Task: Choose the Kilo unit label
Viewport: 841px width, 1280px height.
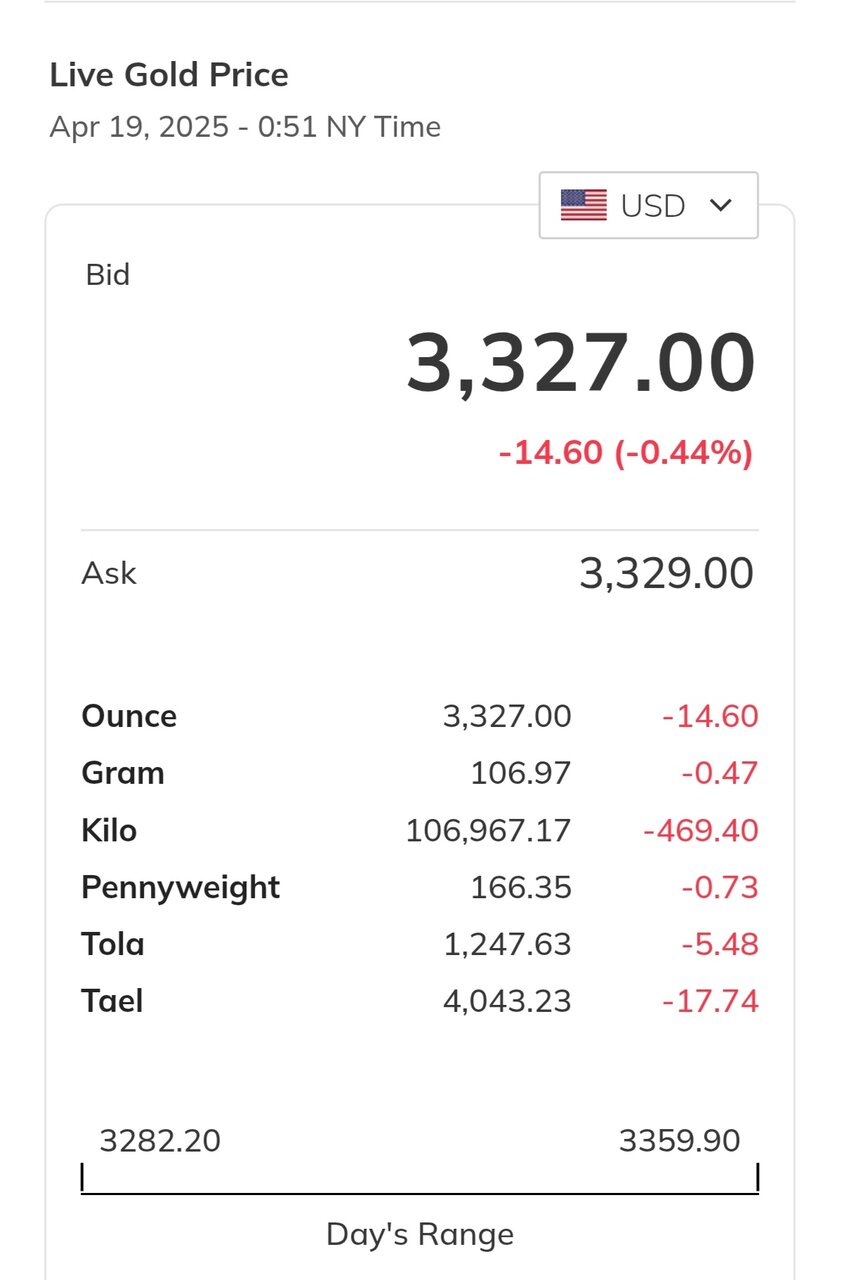Action: tap(109, 830)
